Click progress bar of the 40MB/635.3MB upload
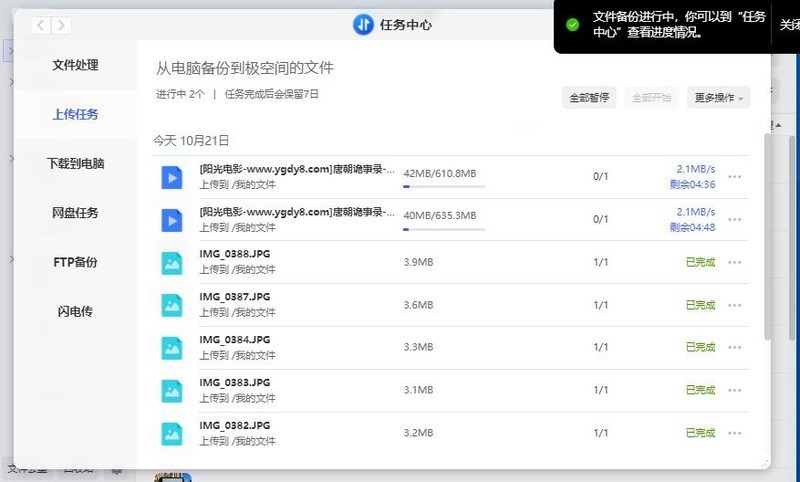This screenshot has width=800, height=482. [x=444, y=230]
